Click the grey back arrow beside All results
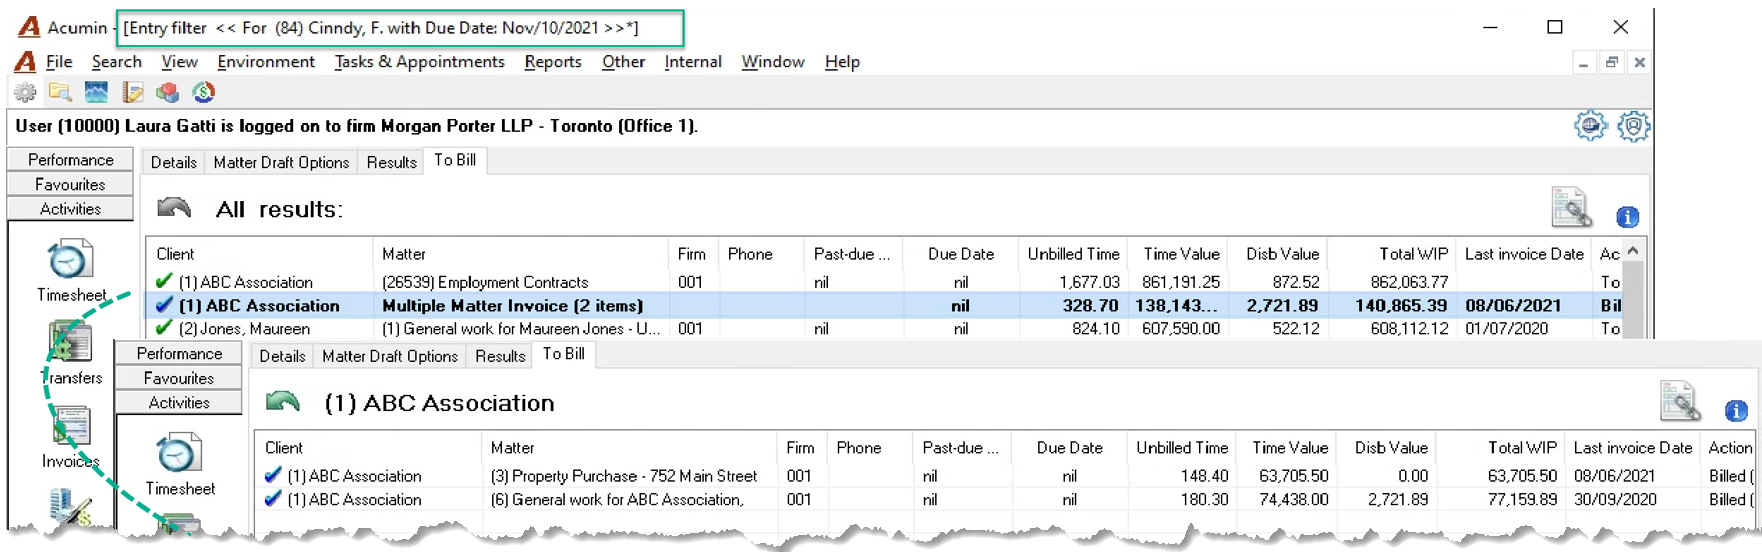 (x=174, y=208)
